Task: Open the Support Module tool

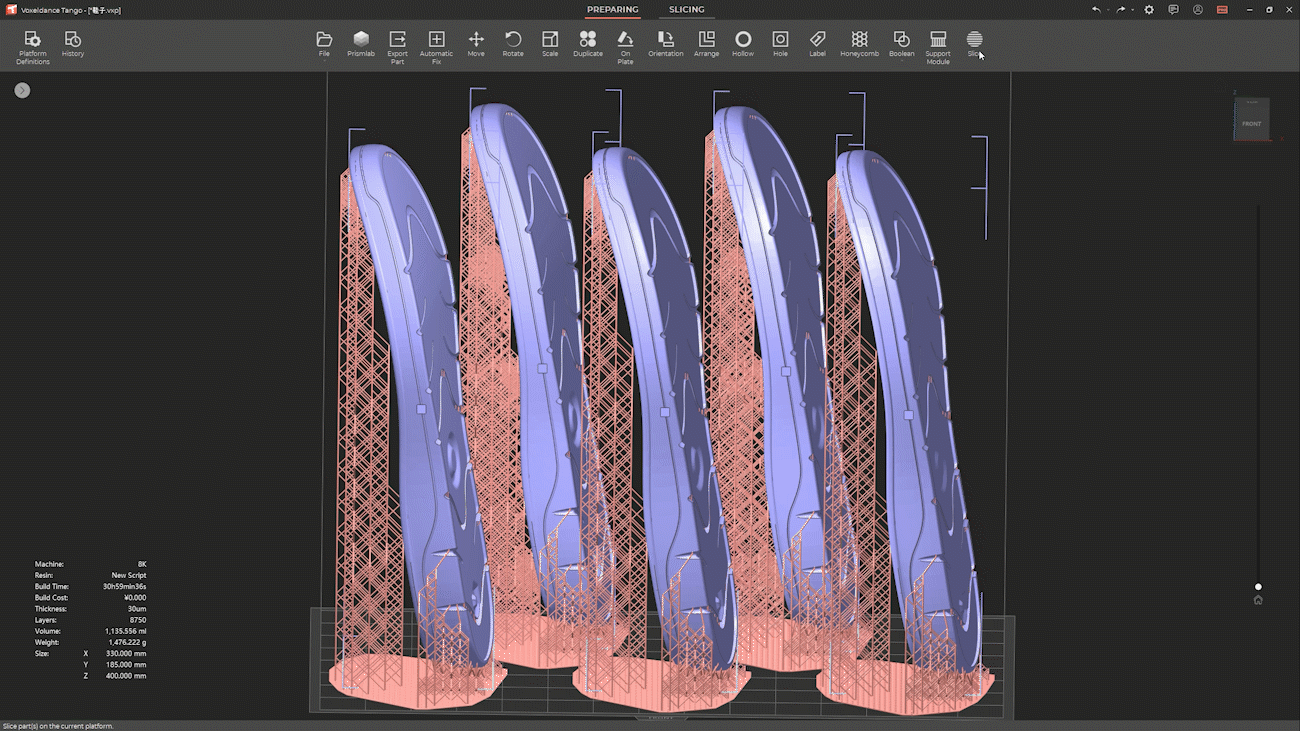Action: coord(937,45)
